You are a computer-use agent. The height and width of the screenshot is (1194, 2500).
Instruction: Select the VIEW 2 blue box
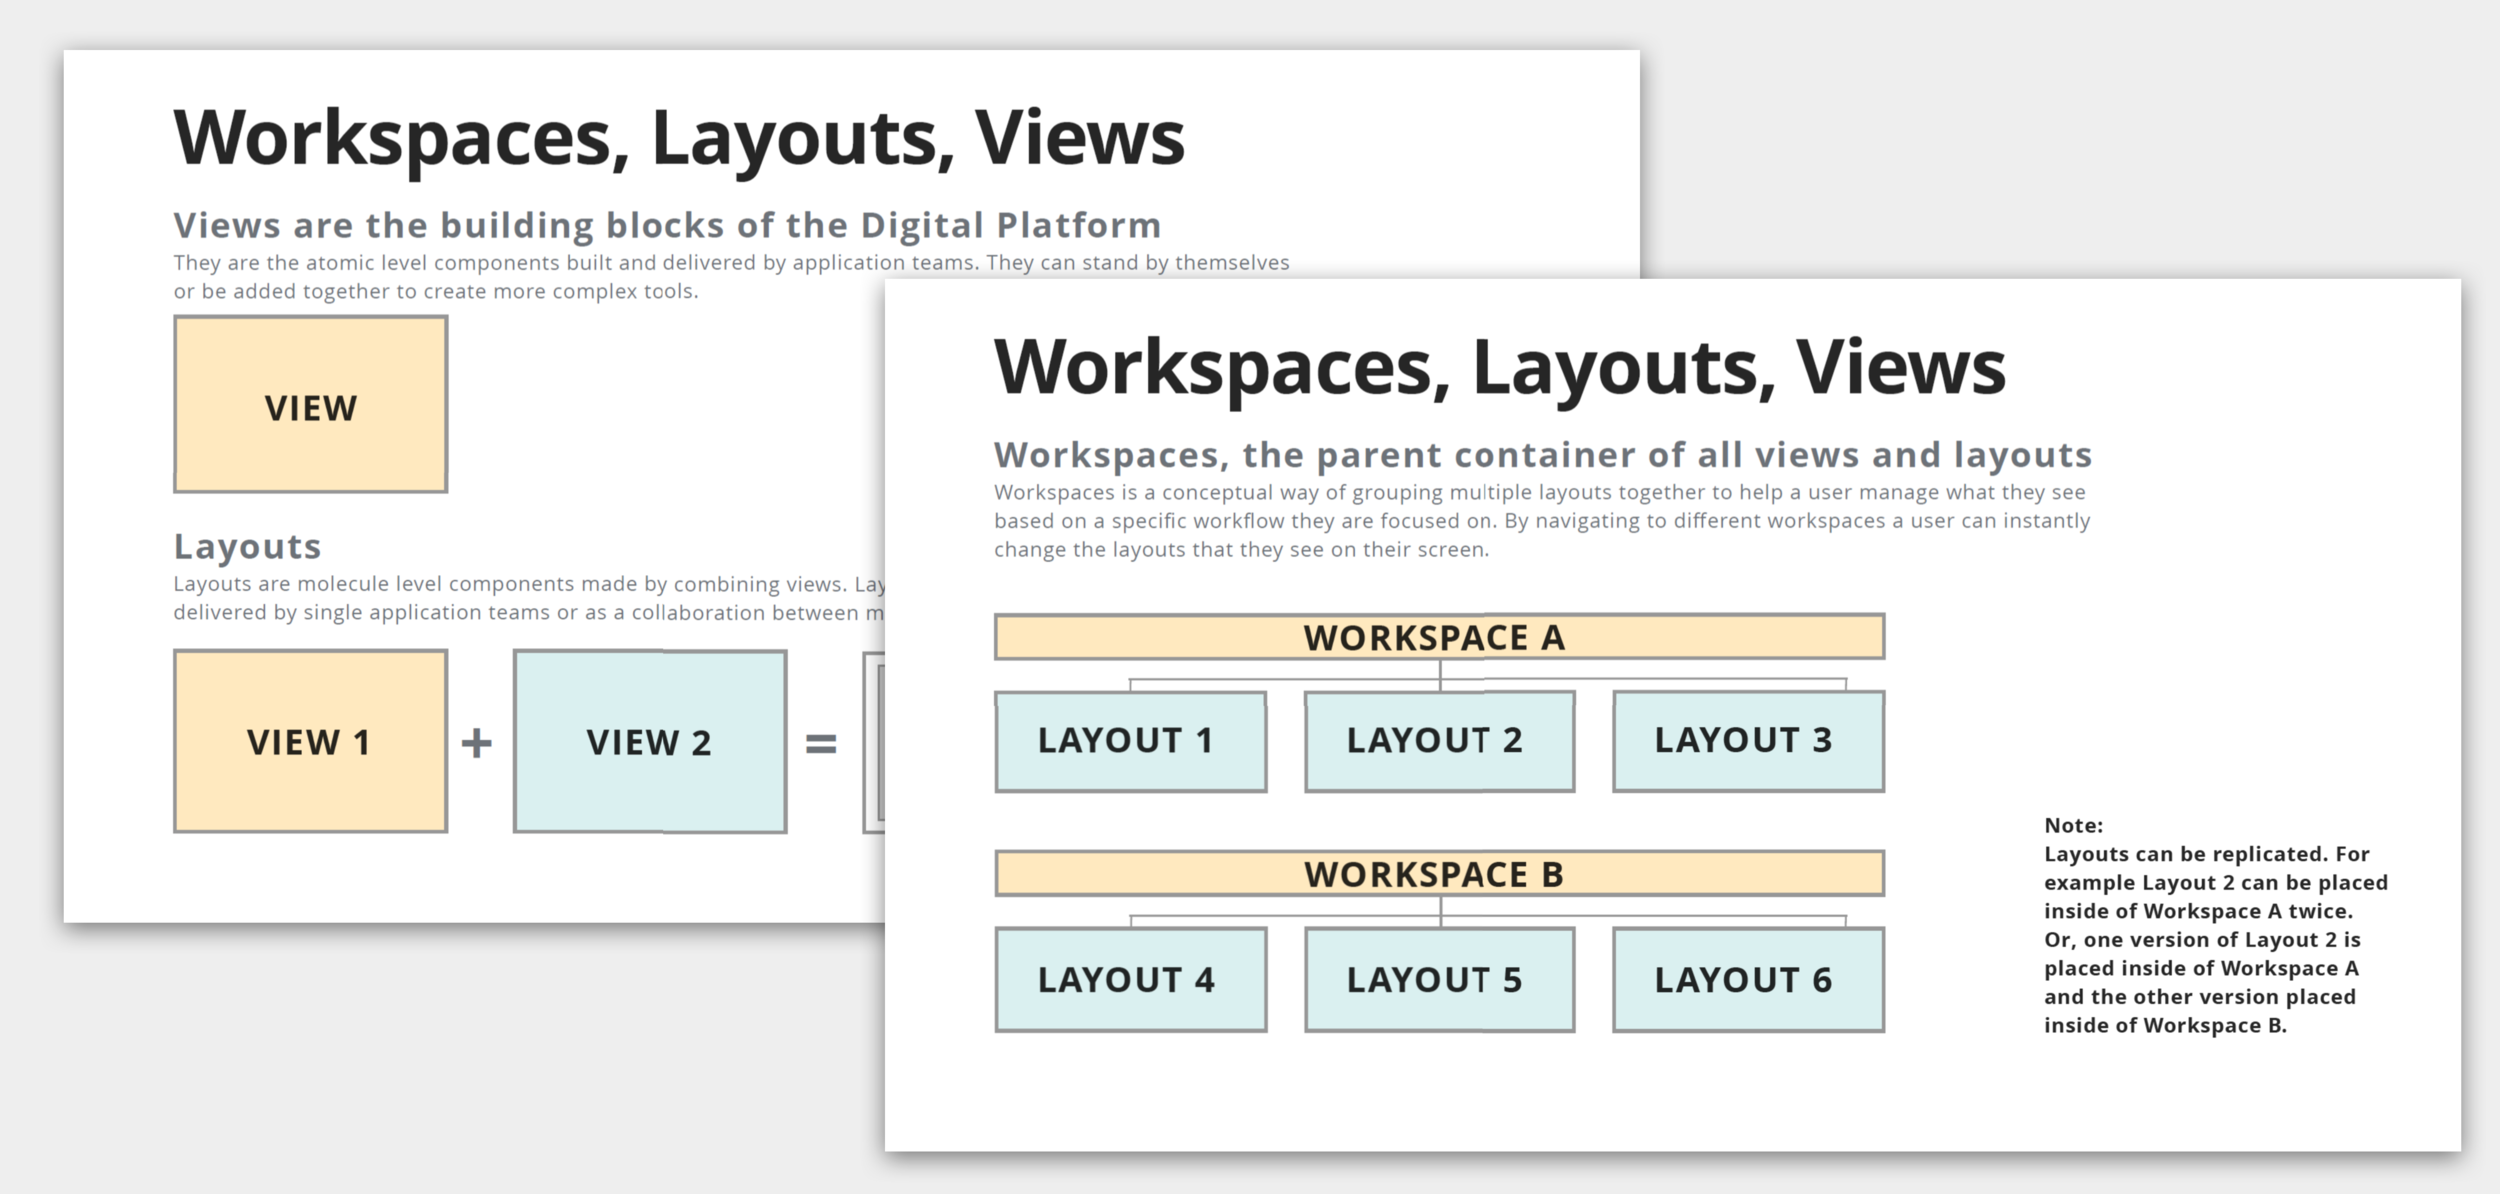coord(650,741)
